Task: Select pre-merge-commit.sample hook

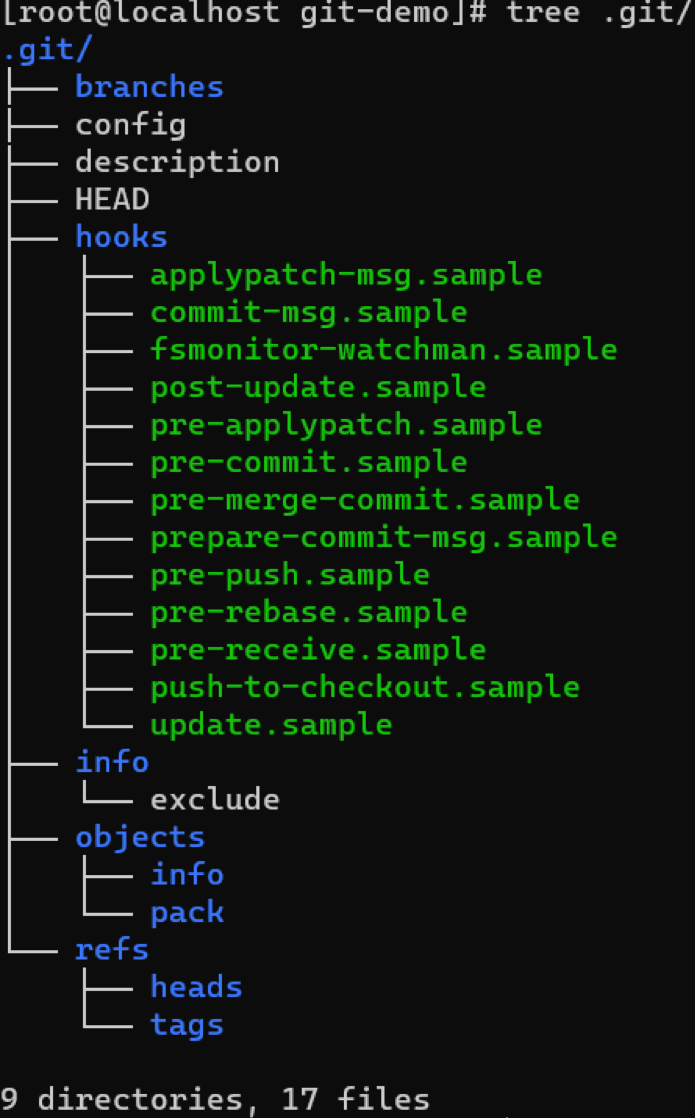Action: (x=365, y=500)
